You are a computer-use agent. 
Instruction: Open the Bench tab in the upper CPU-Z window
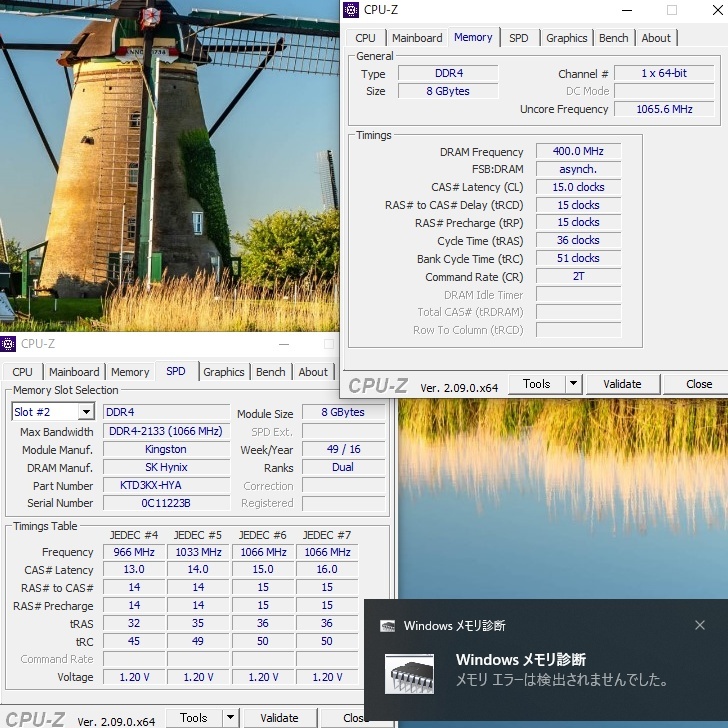pos(613,38)
